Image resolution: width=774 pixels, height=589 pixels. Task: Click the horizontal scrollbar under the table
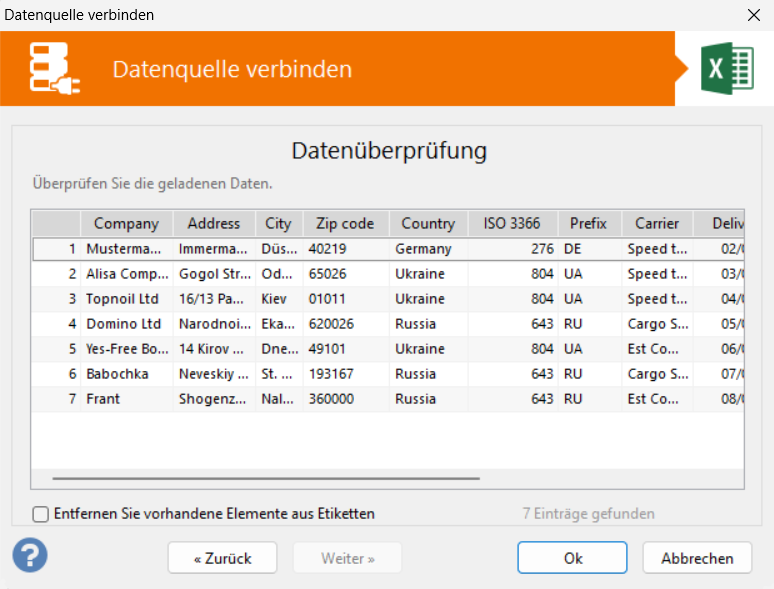coord(266,478)
